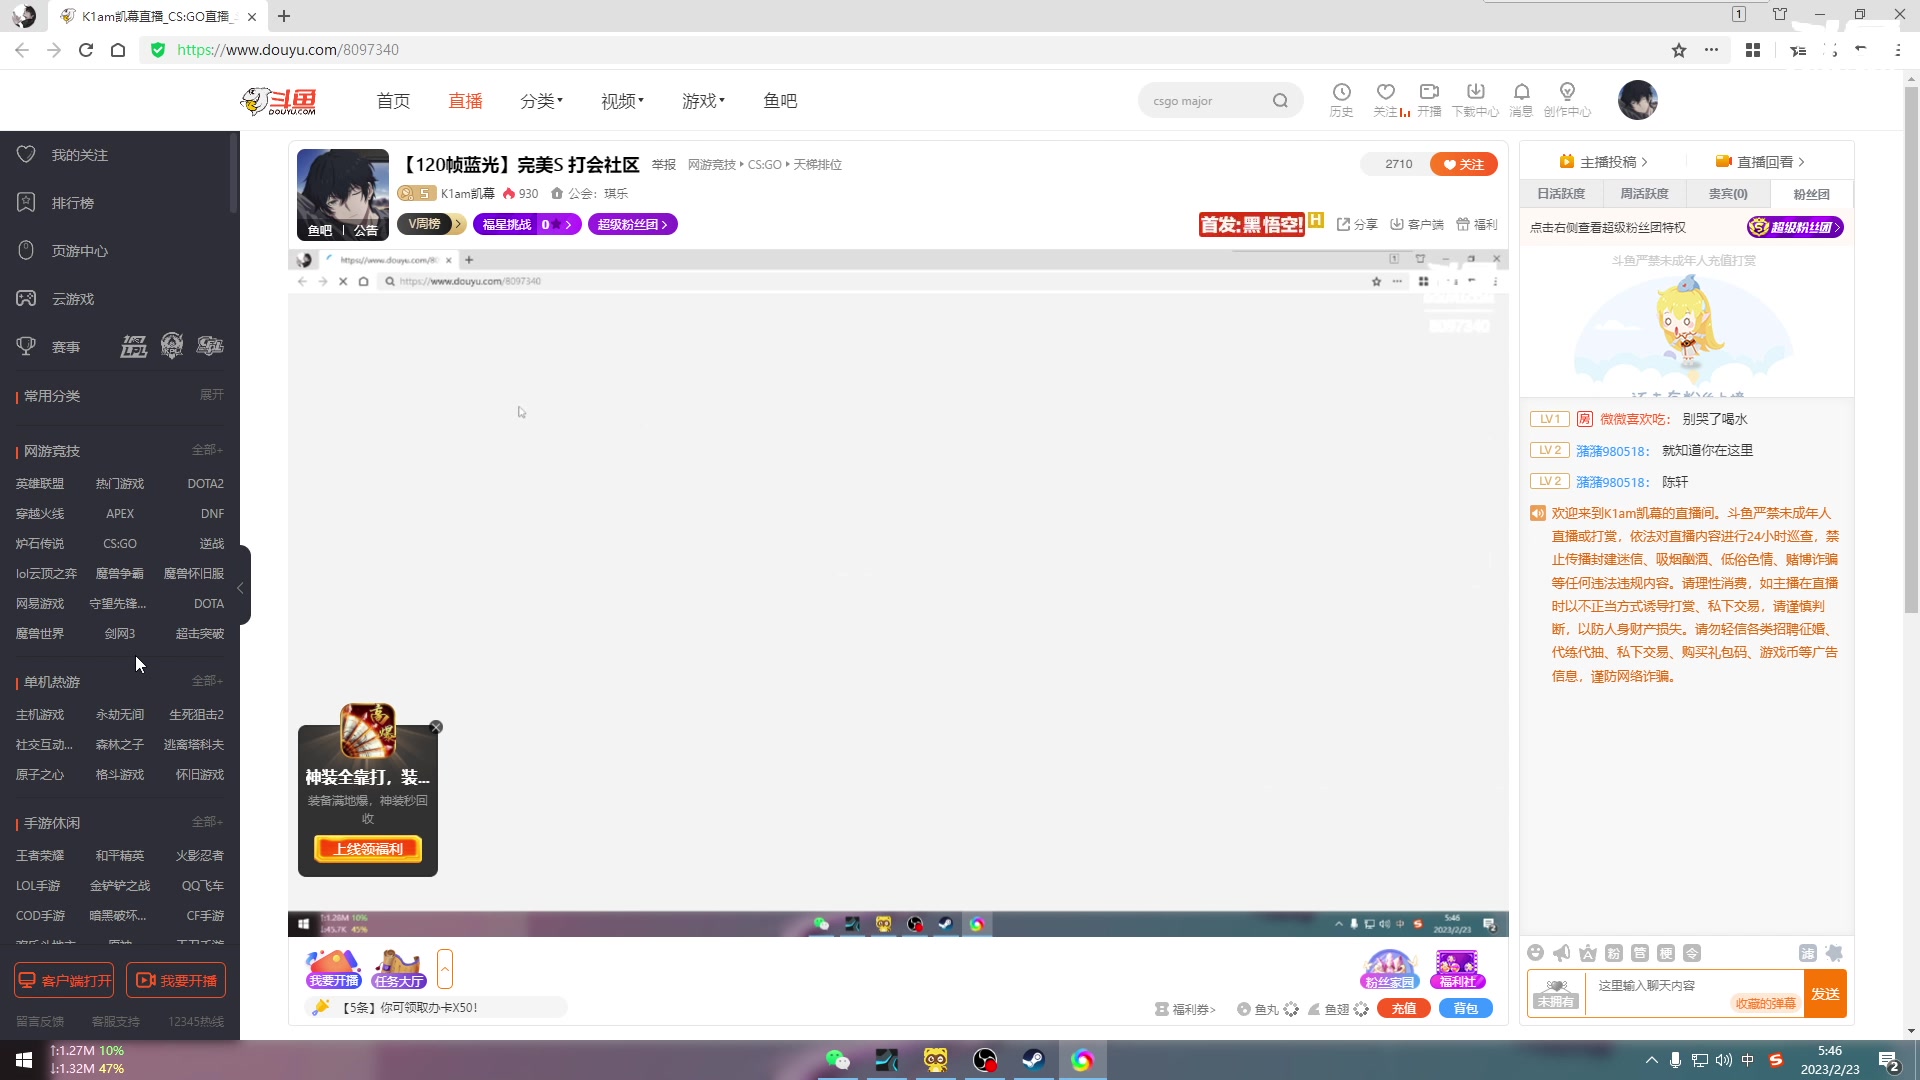The width and height of the screenshot is (1920, 1080).
Task: Close the game ad popup
Action: click(436, 727)
